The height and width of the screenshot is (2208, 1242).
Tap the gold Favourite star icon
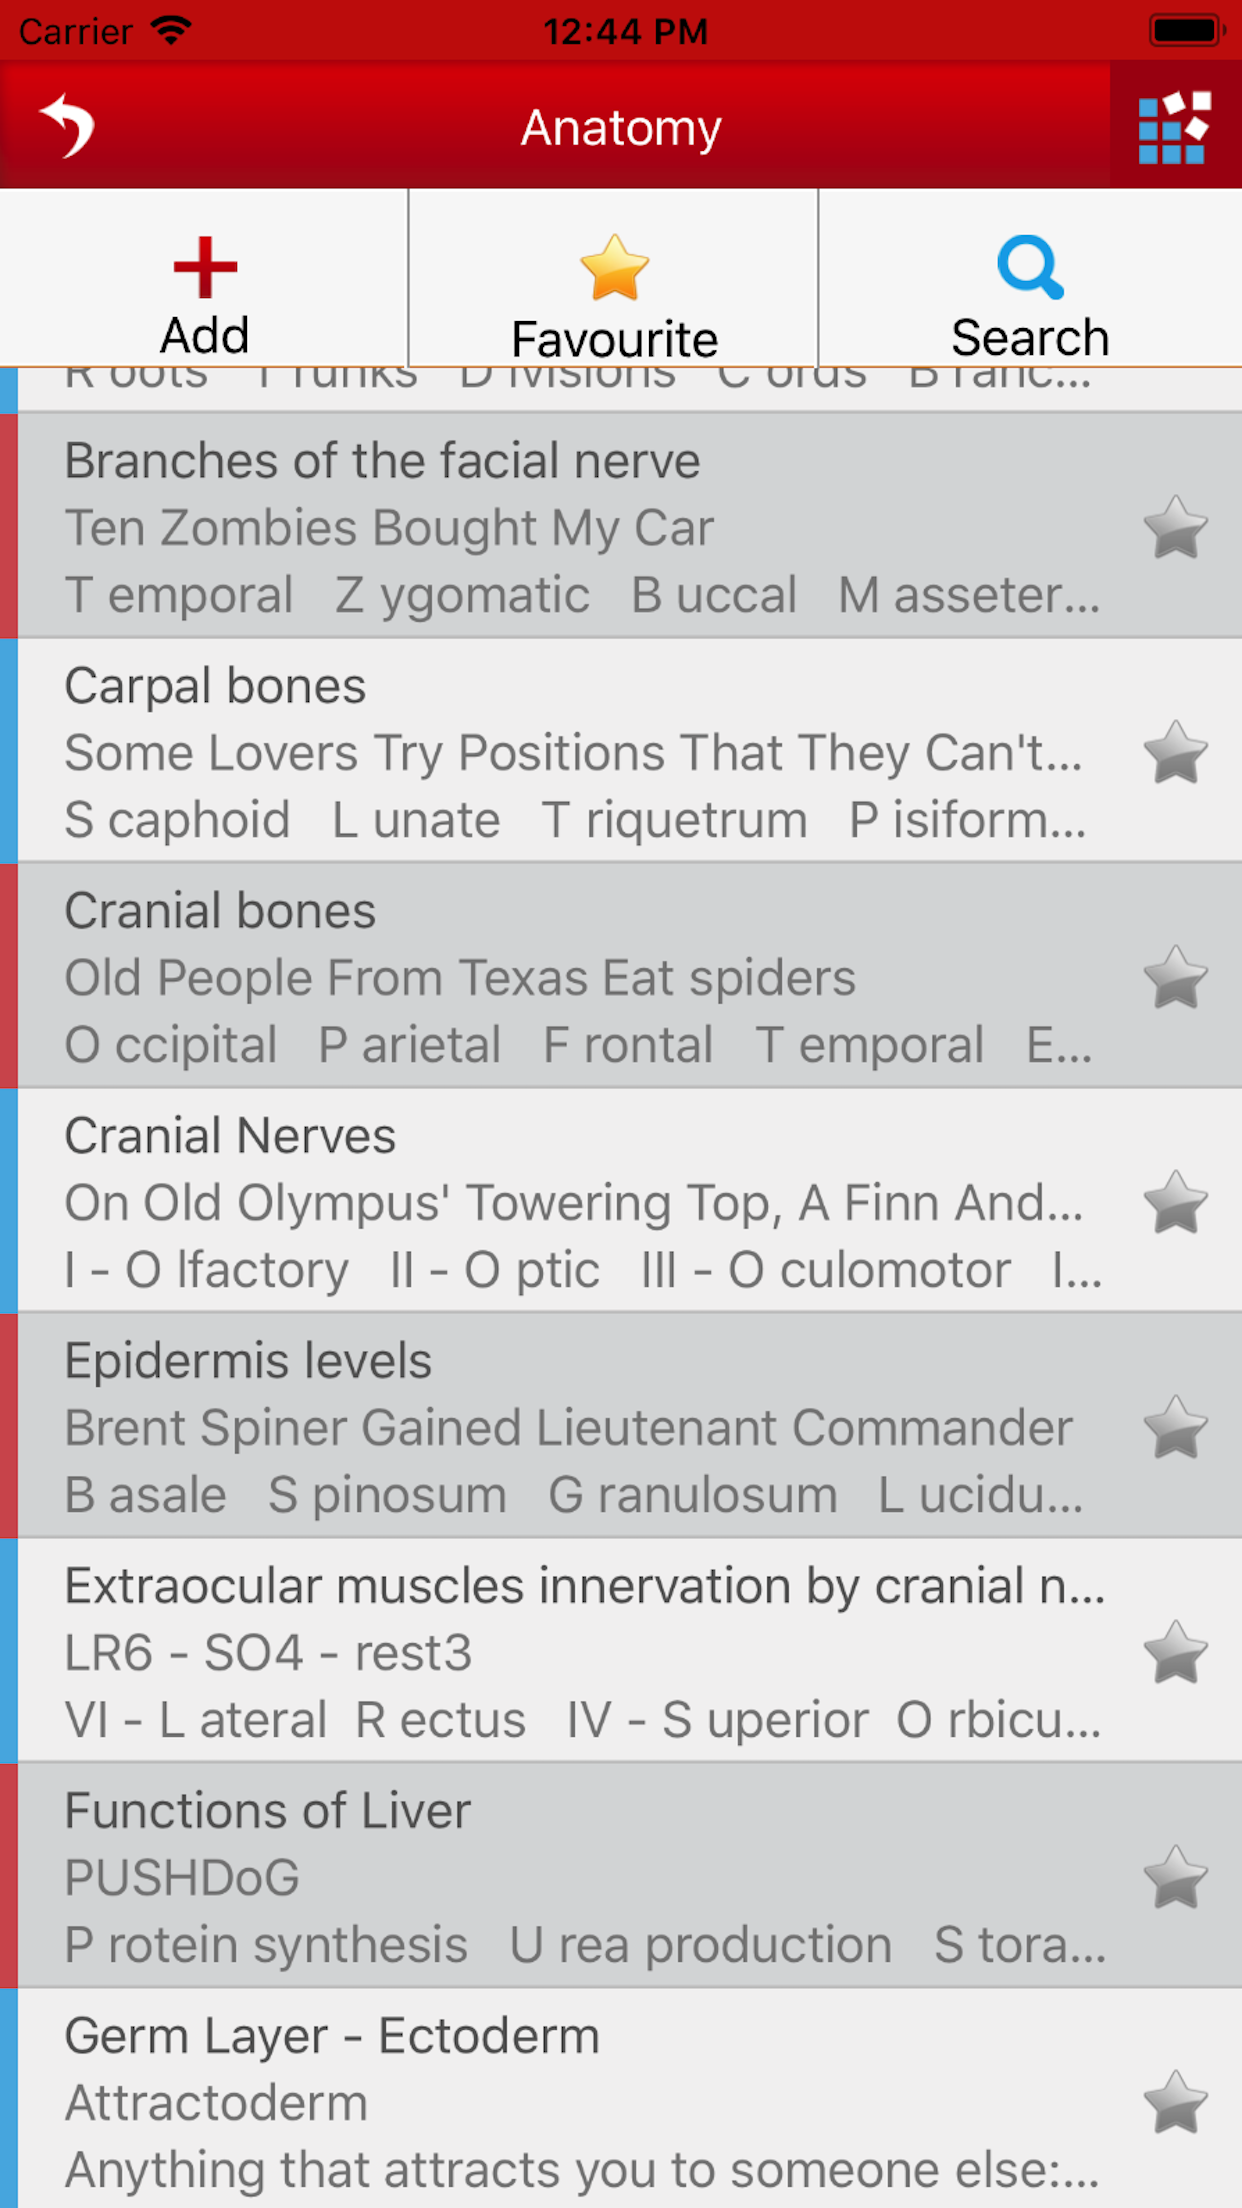point(614,268)
